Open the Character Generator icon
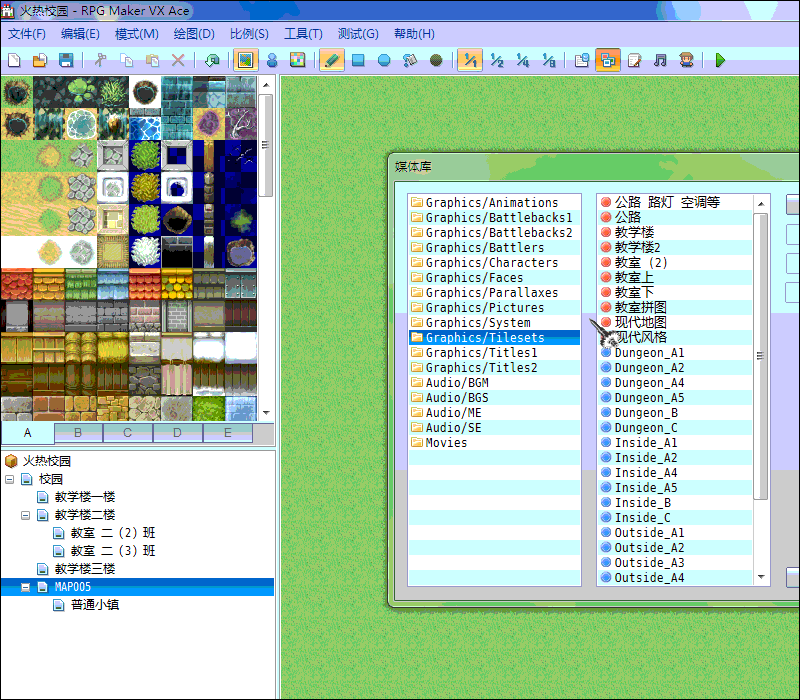 pyautogui.click(x=686, y=60)
